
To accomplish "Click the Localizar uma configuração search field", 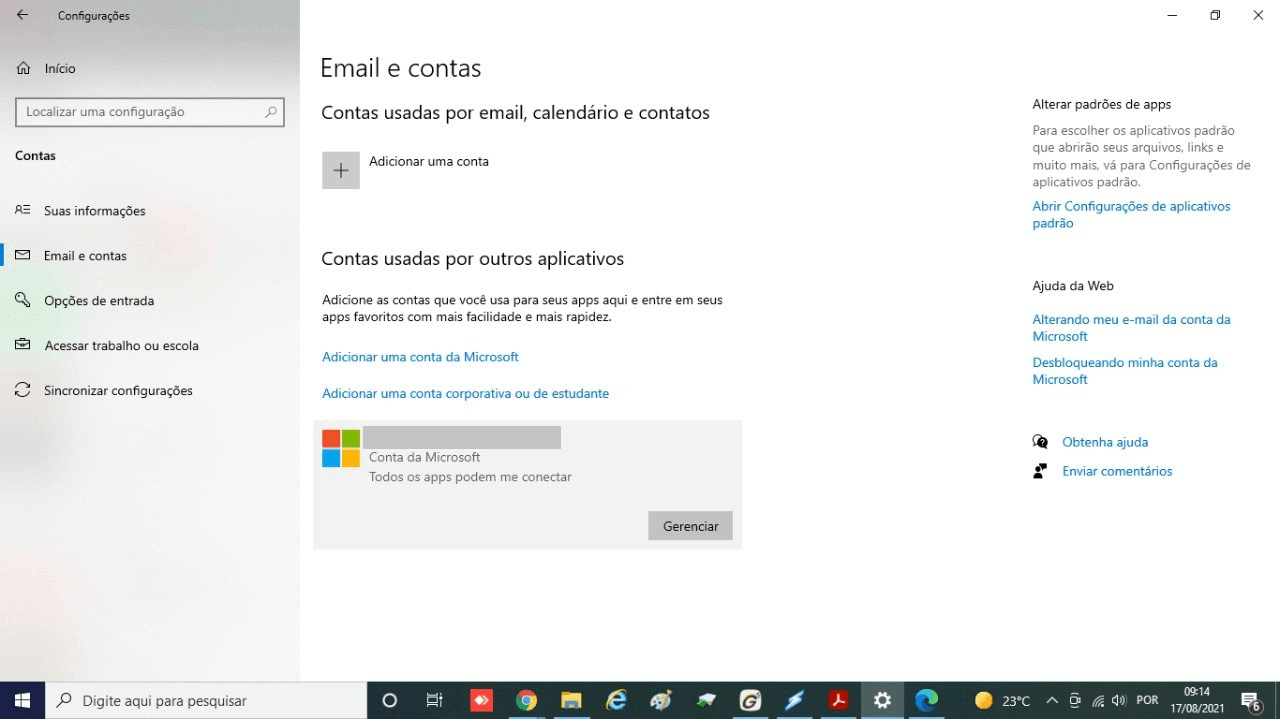I will pos(150,112).
